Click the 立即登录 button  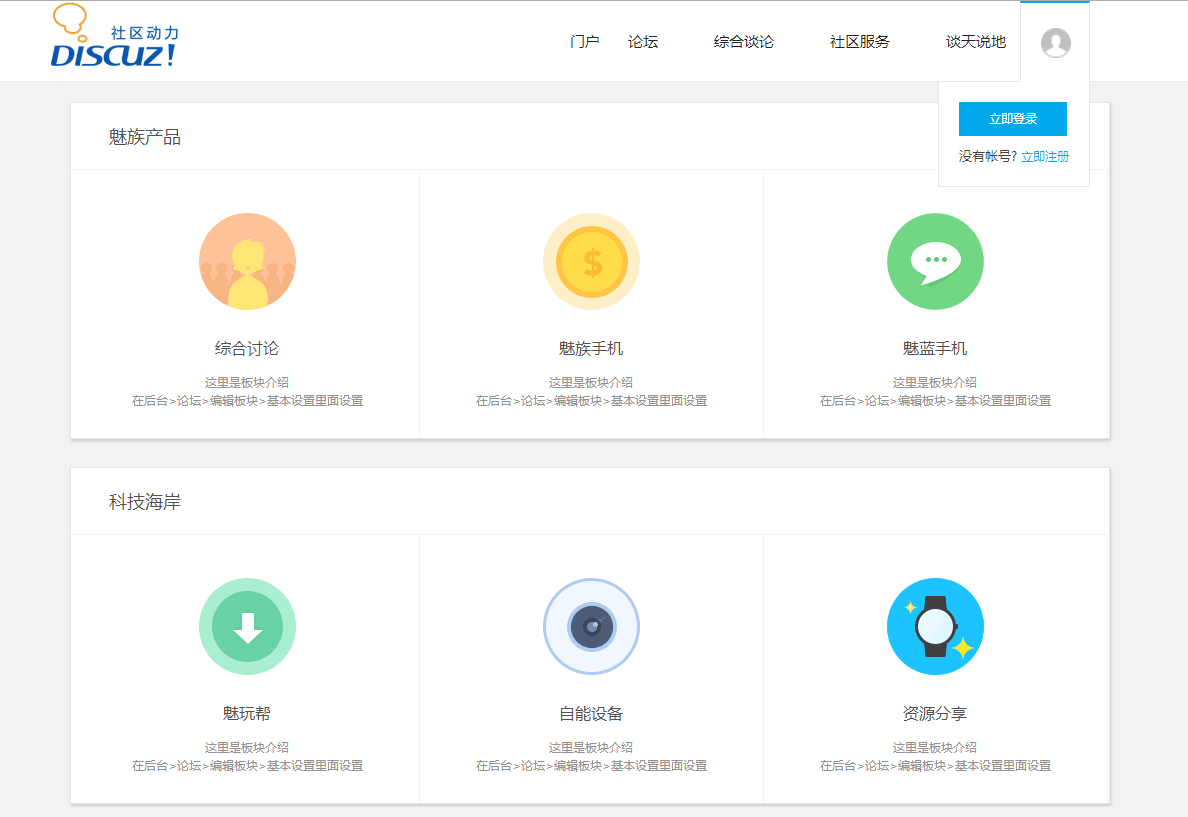tap(1012, 119)
